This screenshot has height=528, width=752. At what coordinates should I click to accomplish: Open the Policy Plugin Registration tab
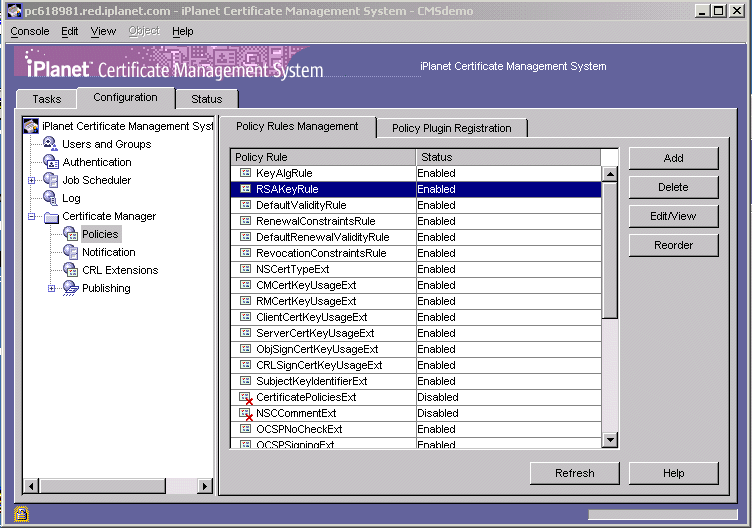(452, 128)
